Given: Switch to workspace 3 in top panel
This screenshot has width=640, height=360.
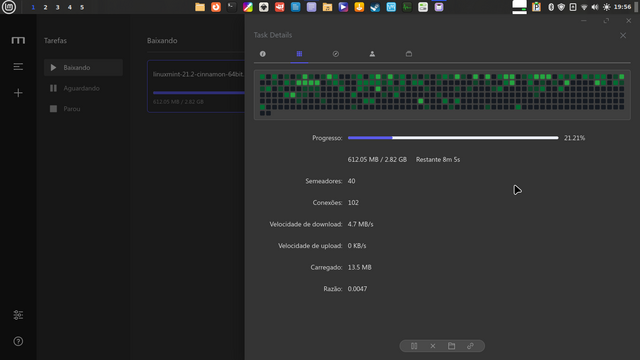Looking at the screenshot, I should [58, 7].
